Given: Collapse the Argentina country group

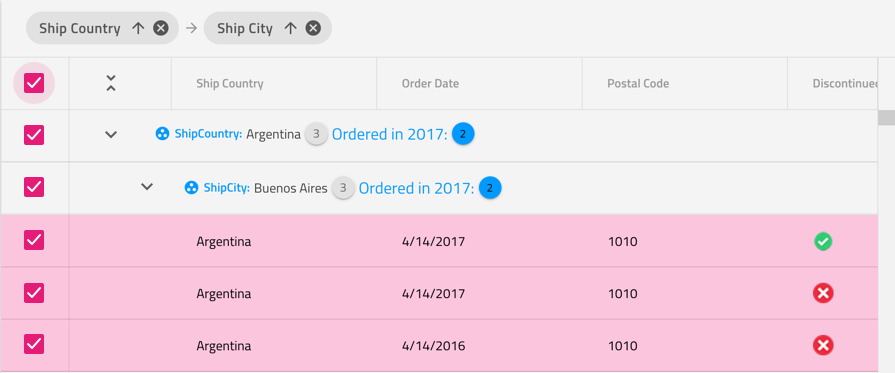Looking at the screenshot, I should click(x=111, y=135).
